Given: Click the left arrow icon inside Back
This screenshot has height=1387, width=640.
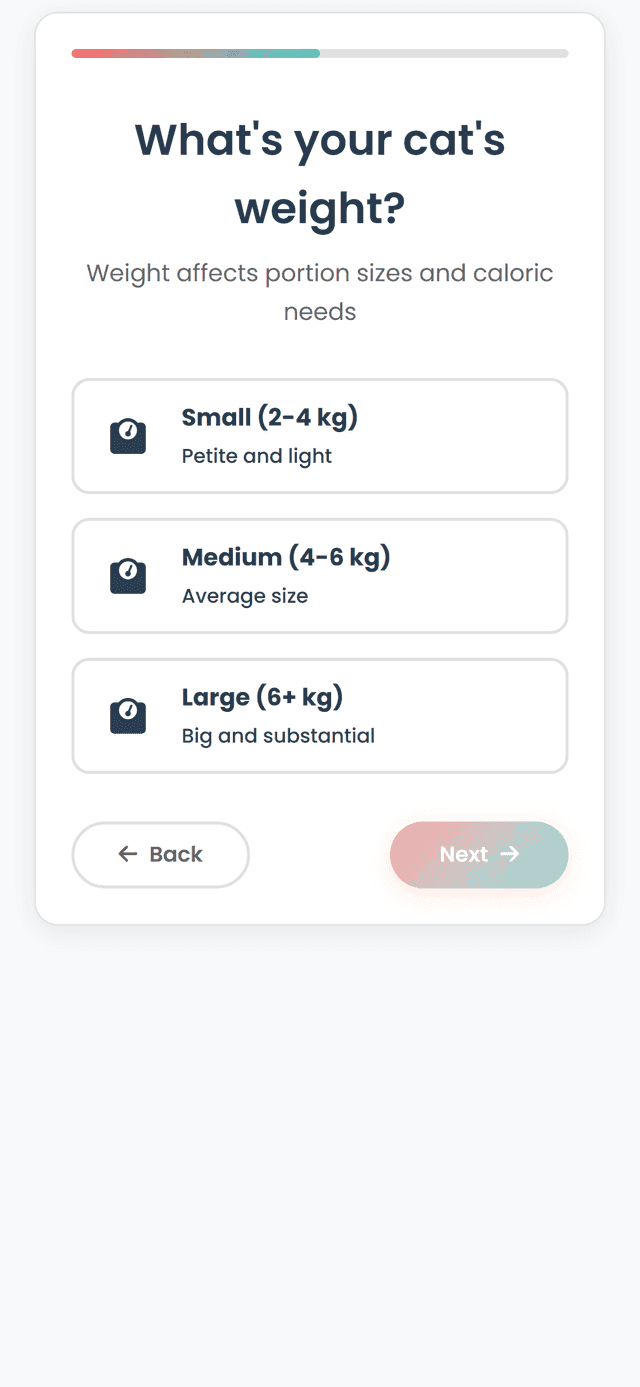Looking at the screenshot, I should (x=126, y=855).
